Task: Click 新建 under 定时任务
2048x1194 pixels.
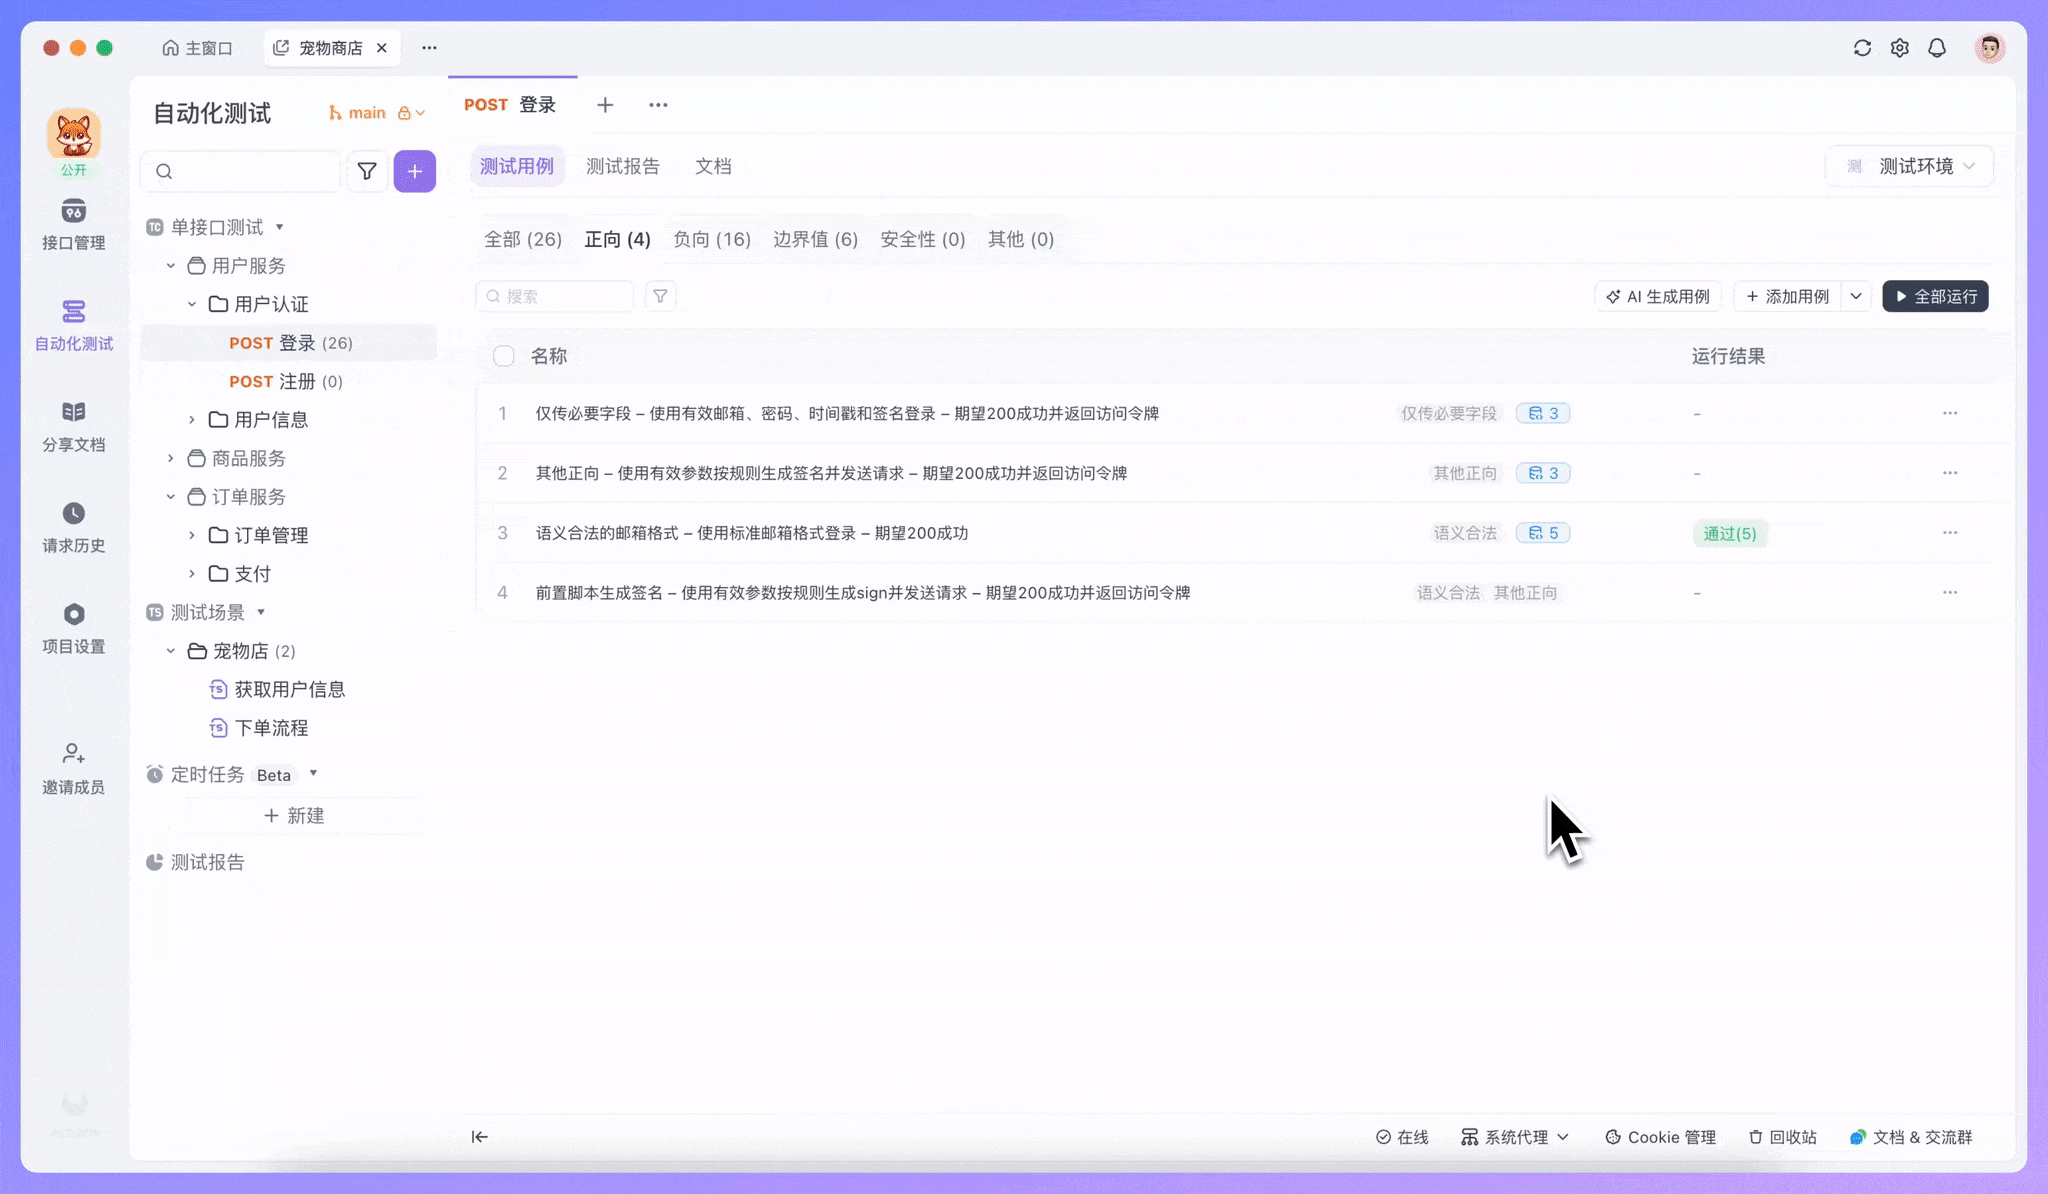Action: coord(295,815)
